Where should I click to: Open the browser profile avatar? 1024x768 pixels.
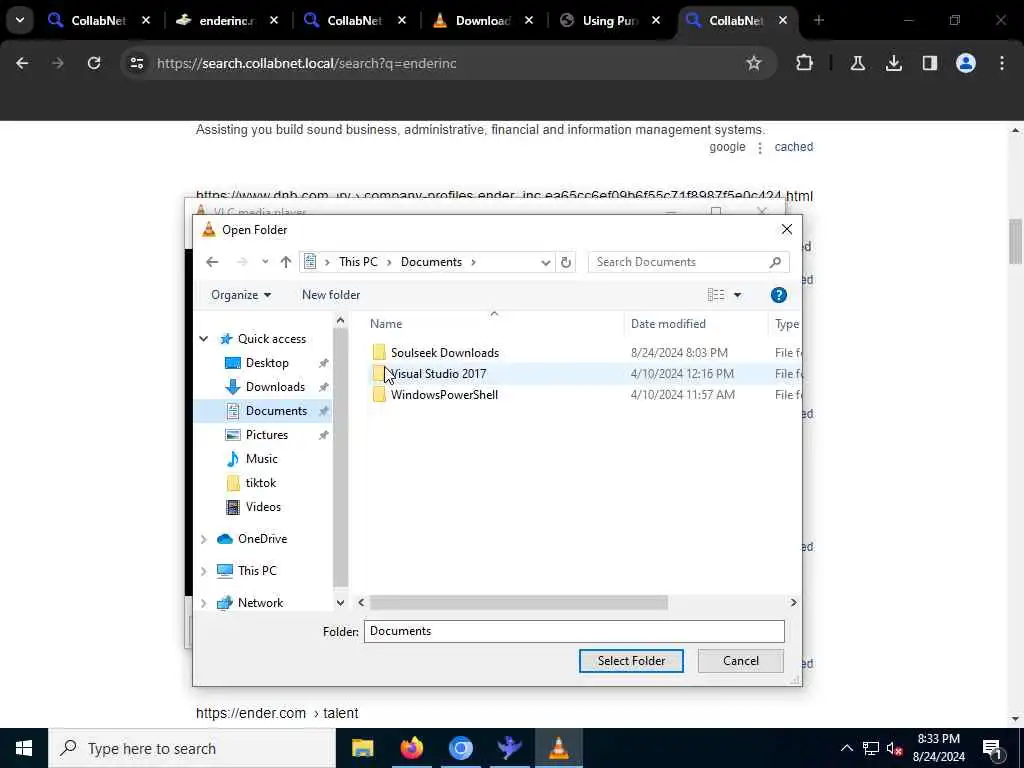pyautogui.click(x=965, y=63)
